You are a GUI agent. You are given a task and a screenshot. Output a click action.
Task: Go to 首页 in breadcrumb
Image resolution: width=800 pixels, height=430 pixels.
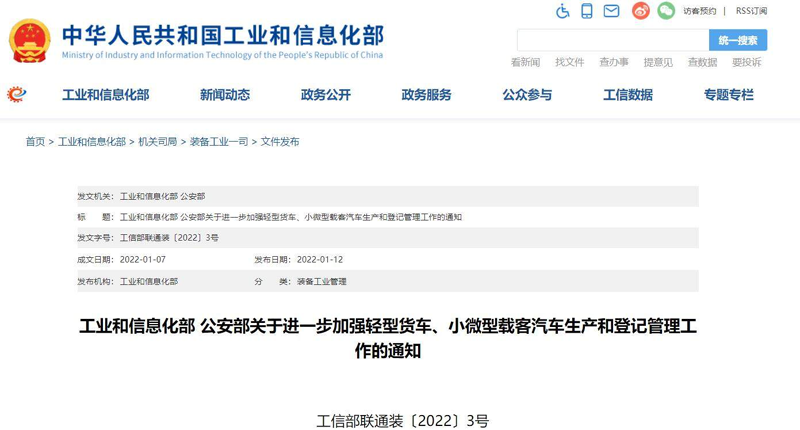pyautogui.click(x=35, y=142)
